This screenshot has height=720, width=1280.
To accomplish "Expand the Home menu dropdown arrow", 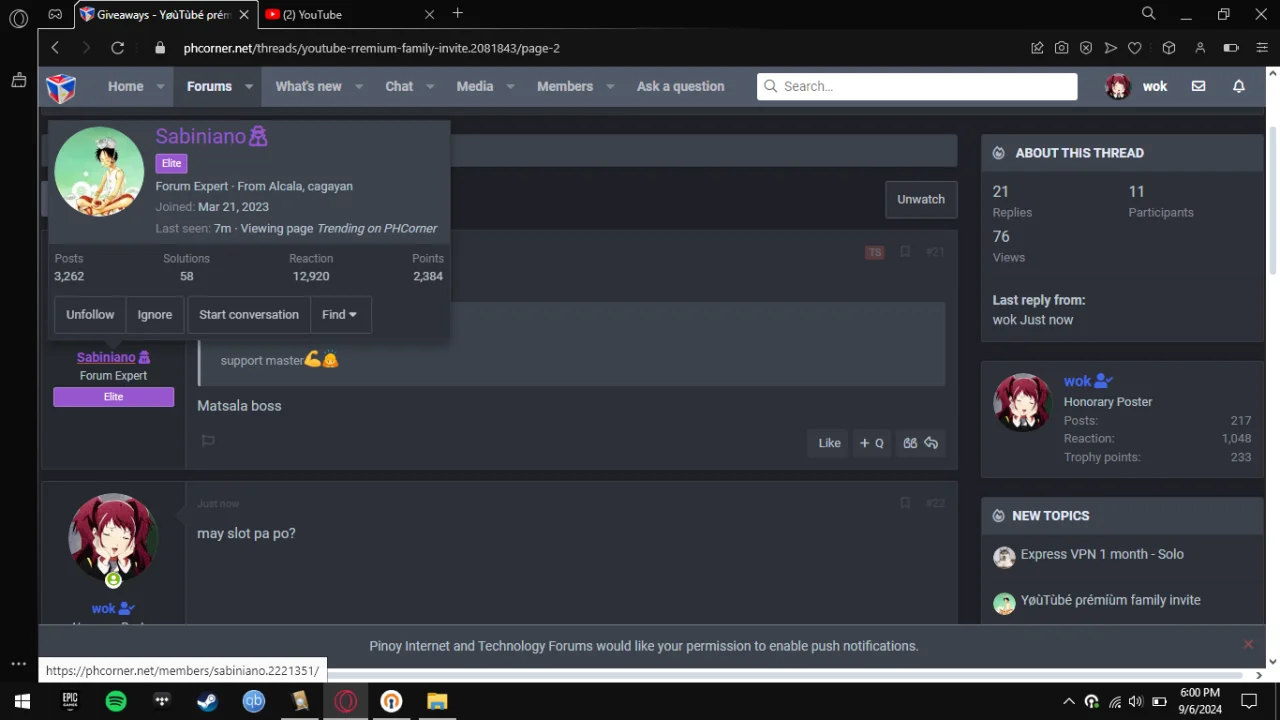I will [x=160, y=87].
